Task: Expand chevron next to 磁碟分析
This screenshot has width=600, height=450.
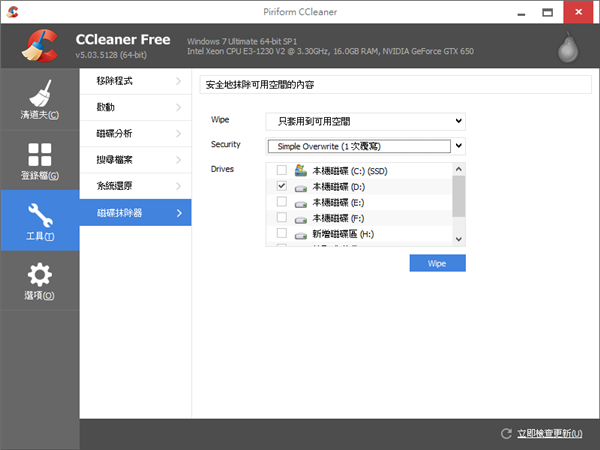Action: point(178,134)
